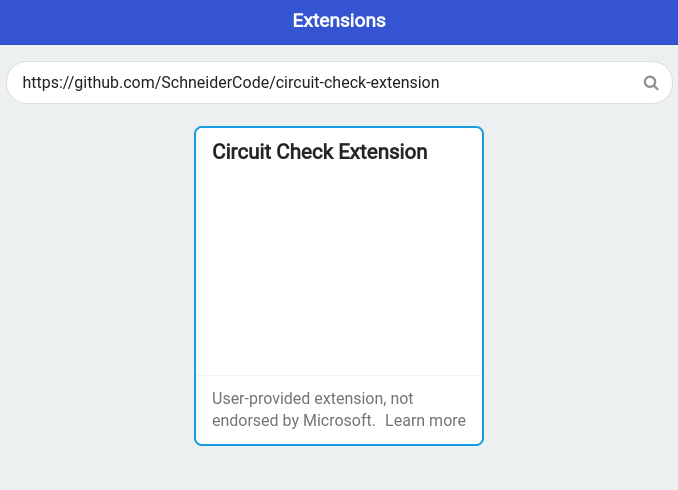The height and width of the screenshot is (490, 678).
Task: Select the Extensions header title
Action: click(339, 20)
